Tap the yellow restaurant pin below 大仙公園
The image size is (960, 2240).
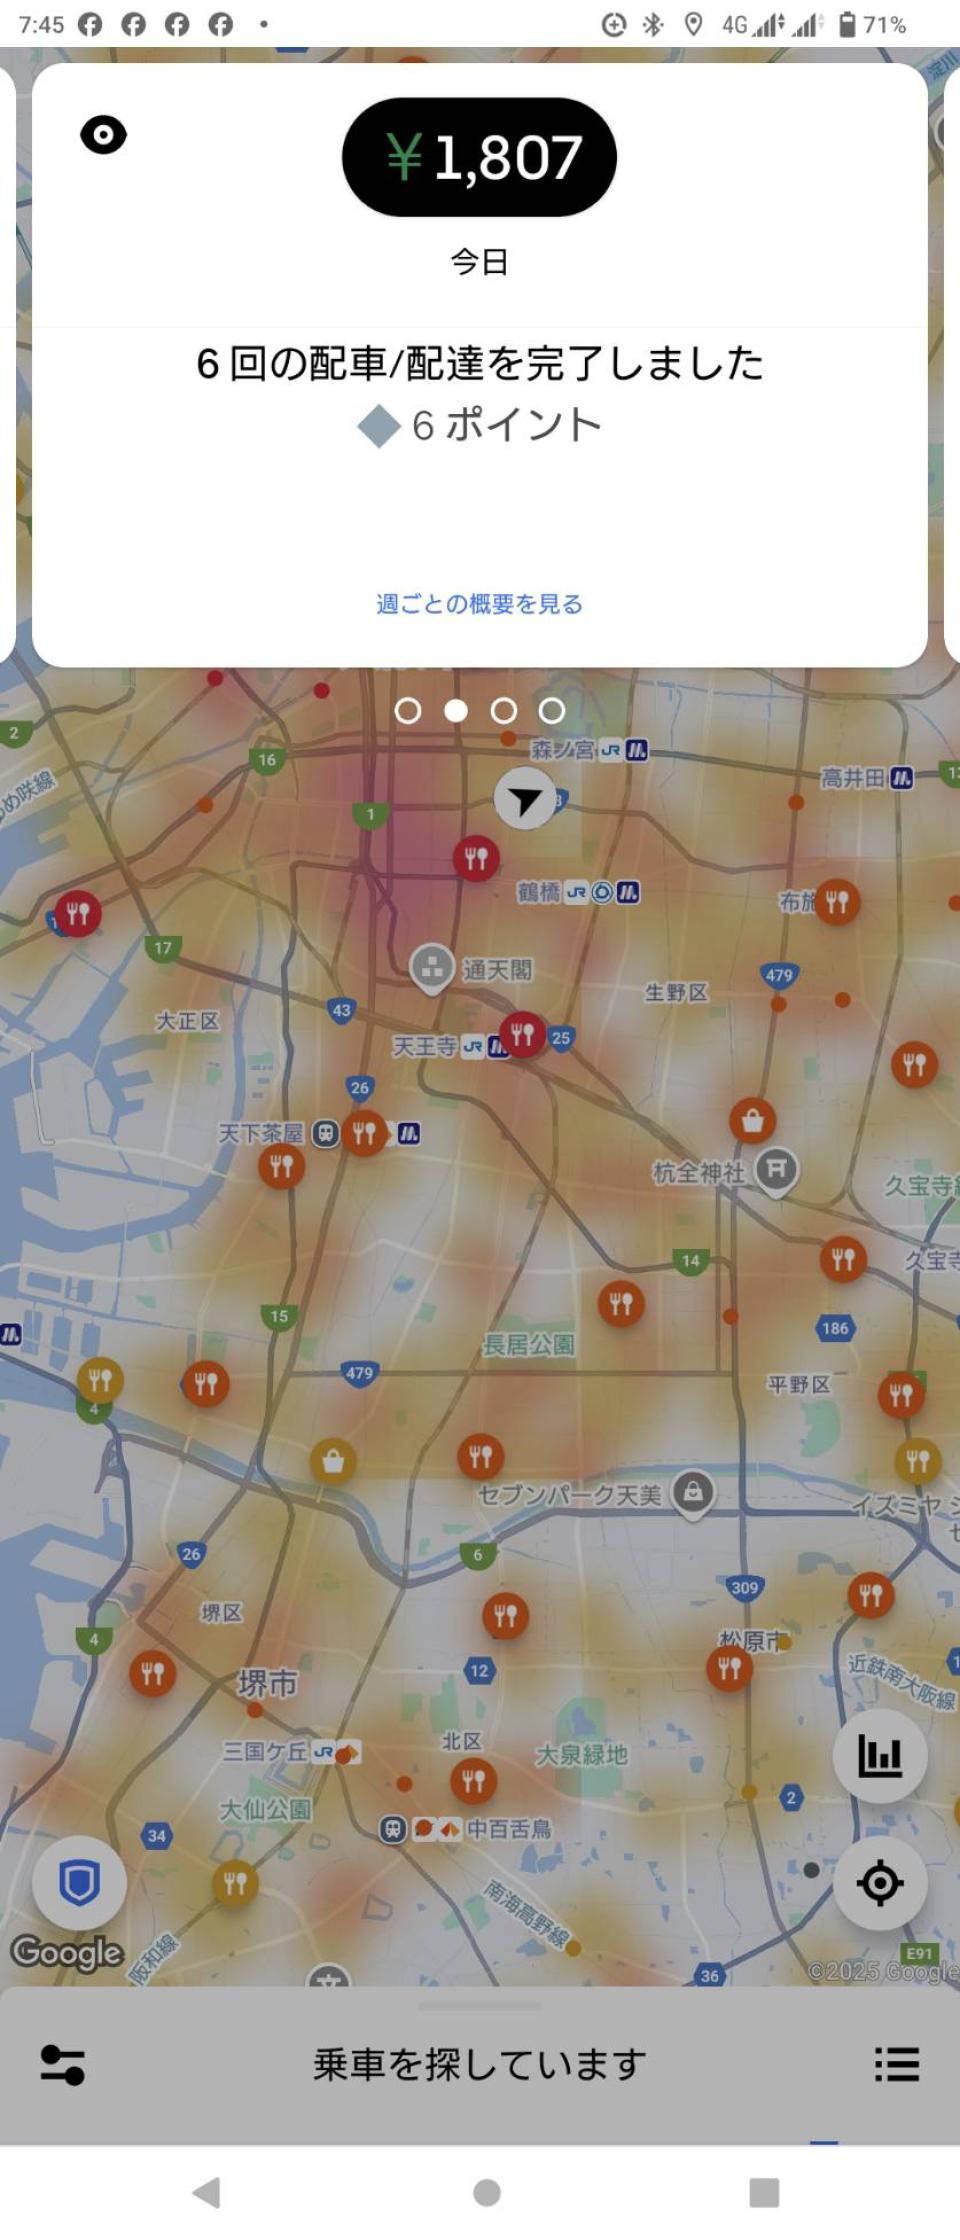235,1884
